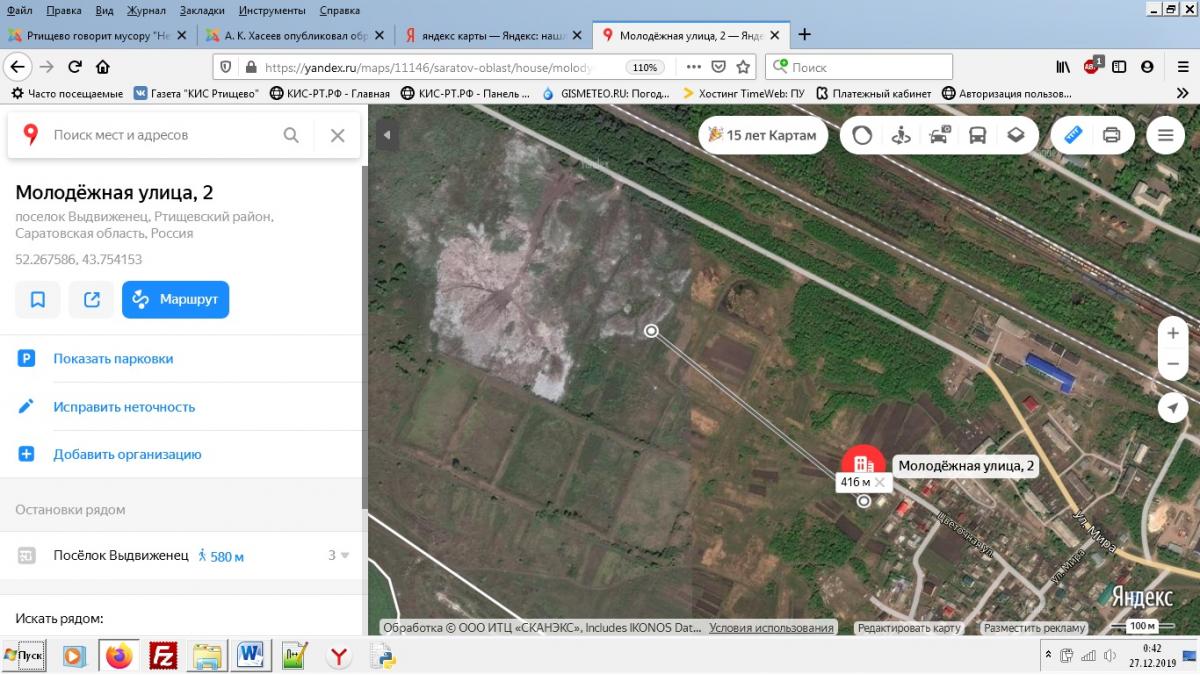Image resolution: width=1200 pixels, height=675 pixels.
Task: Expand Посёлок Выдвиженец stop routes
Action: pyautogui.click(x=344, y=555)
